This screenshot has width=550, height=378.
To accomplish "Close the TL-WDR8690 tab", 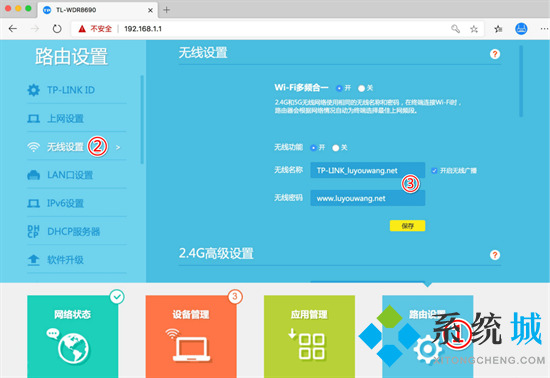I will [x=150, y=10].
